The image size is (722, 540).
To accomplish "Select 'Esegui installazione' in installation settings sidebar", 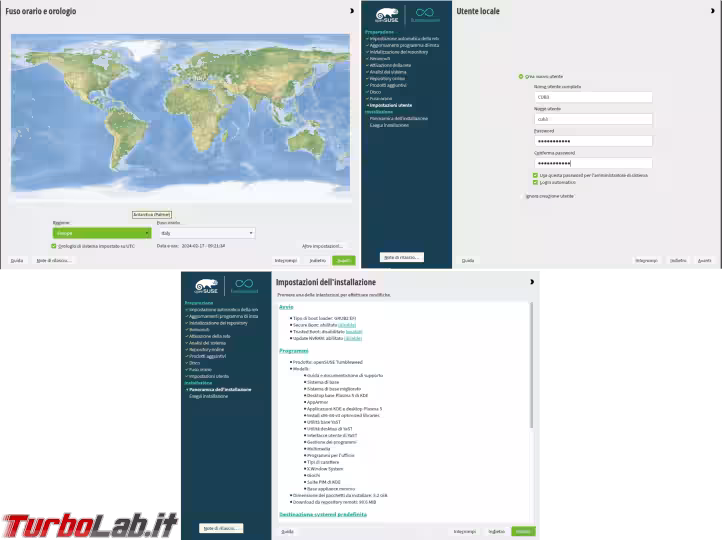I will (x=208, y=396).
